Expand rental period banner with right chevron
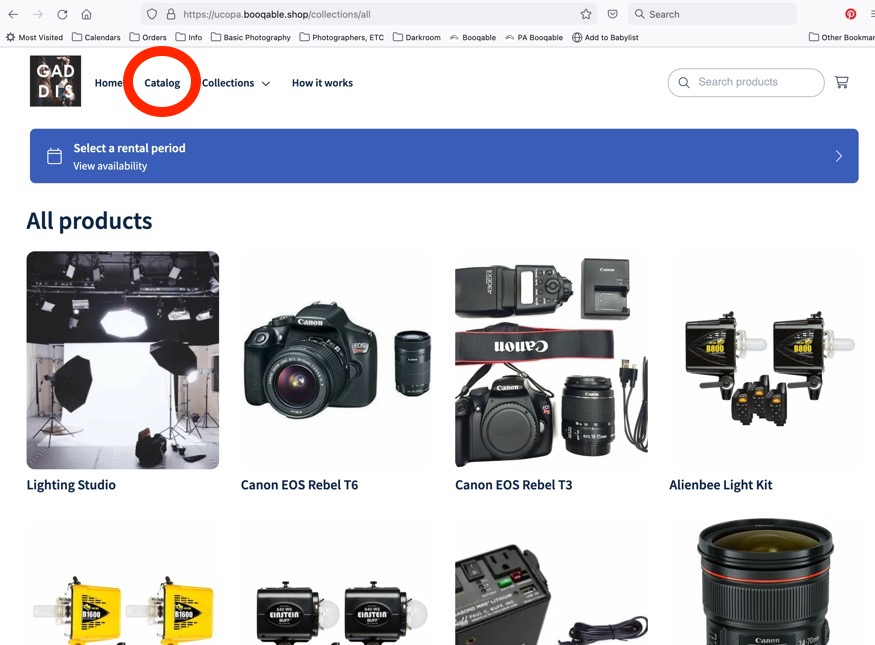This screenshot has height=645, width=875. 839,156
